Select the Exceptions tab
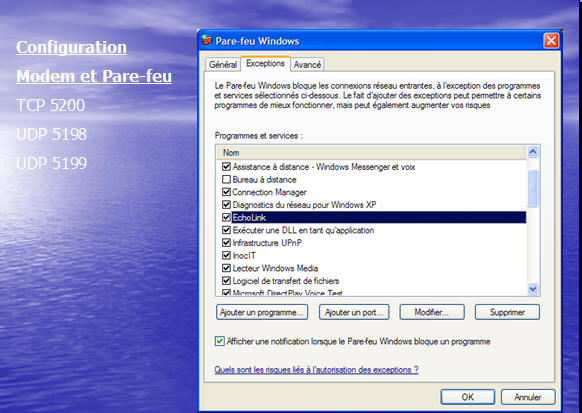 pos(265,63)
